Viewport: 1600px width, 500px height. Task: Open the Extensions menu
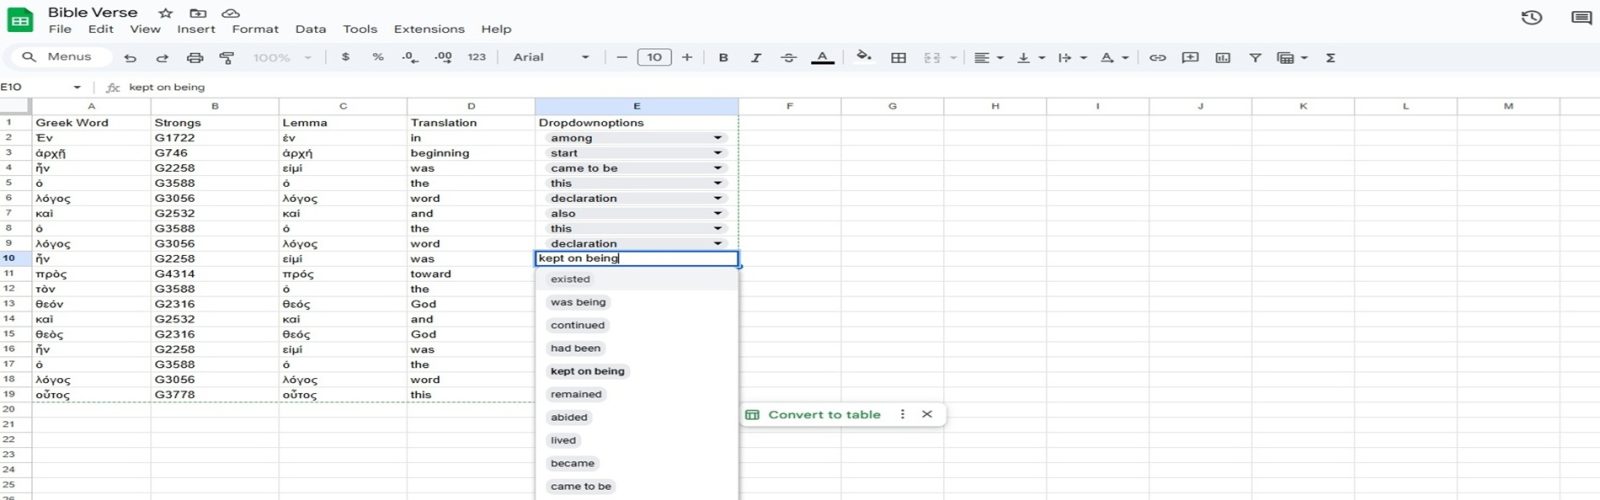428,29
